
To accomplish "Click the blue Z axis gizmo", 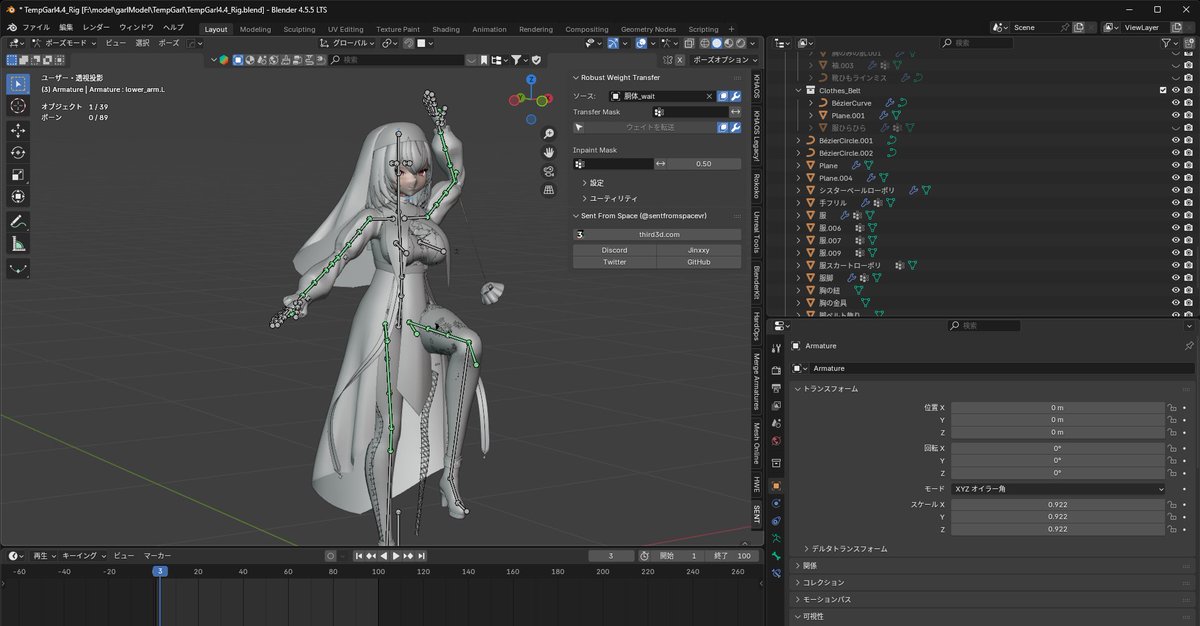I will pos(531,79).
